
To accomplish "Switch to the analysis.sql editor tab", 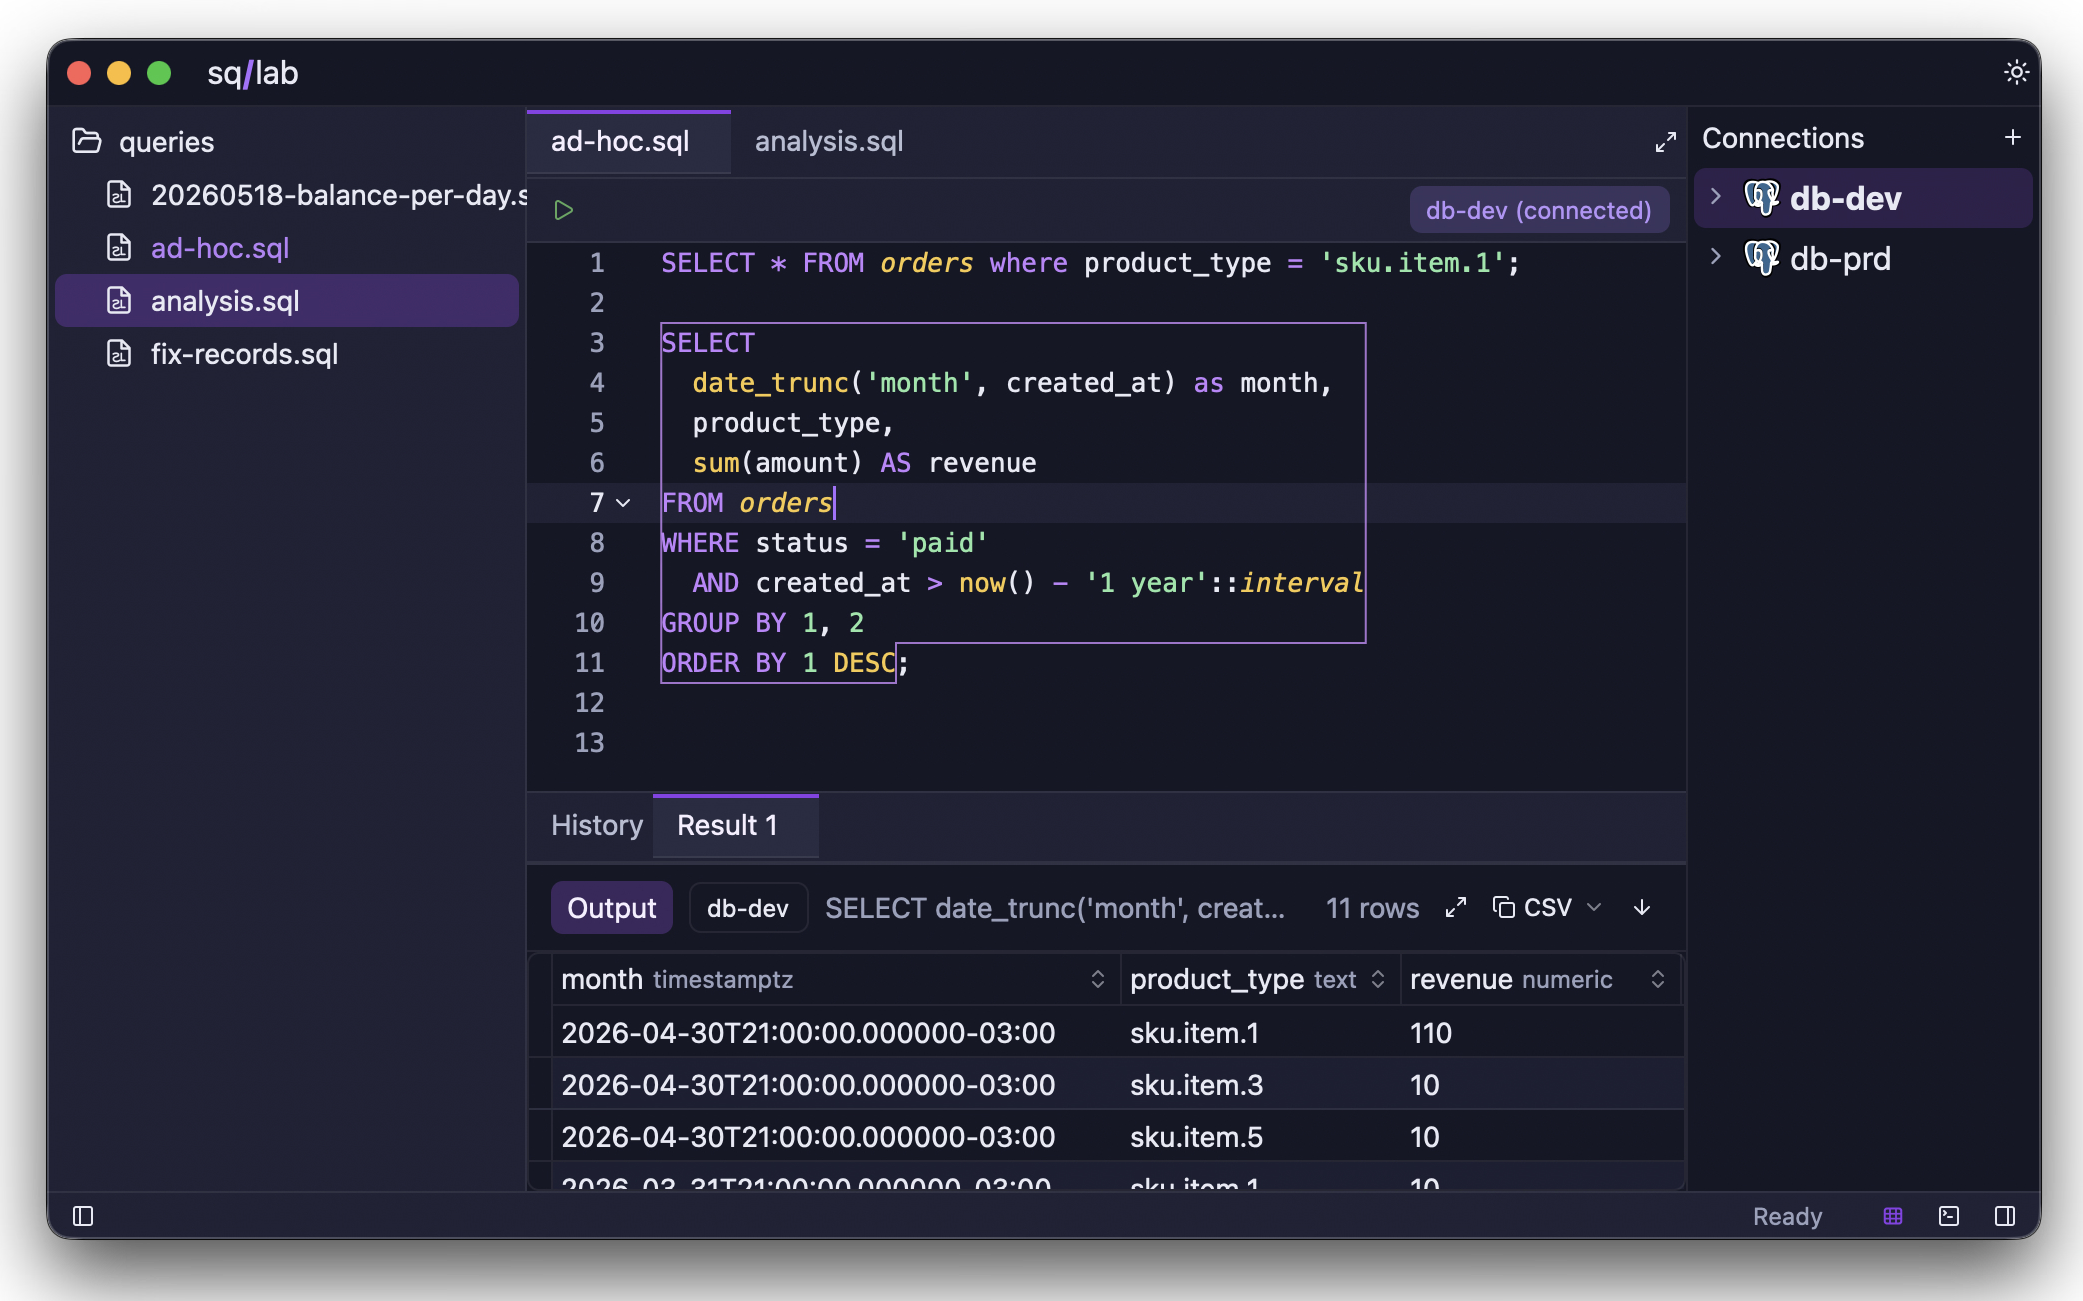I will (829, 141).
